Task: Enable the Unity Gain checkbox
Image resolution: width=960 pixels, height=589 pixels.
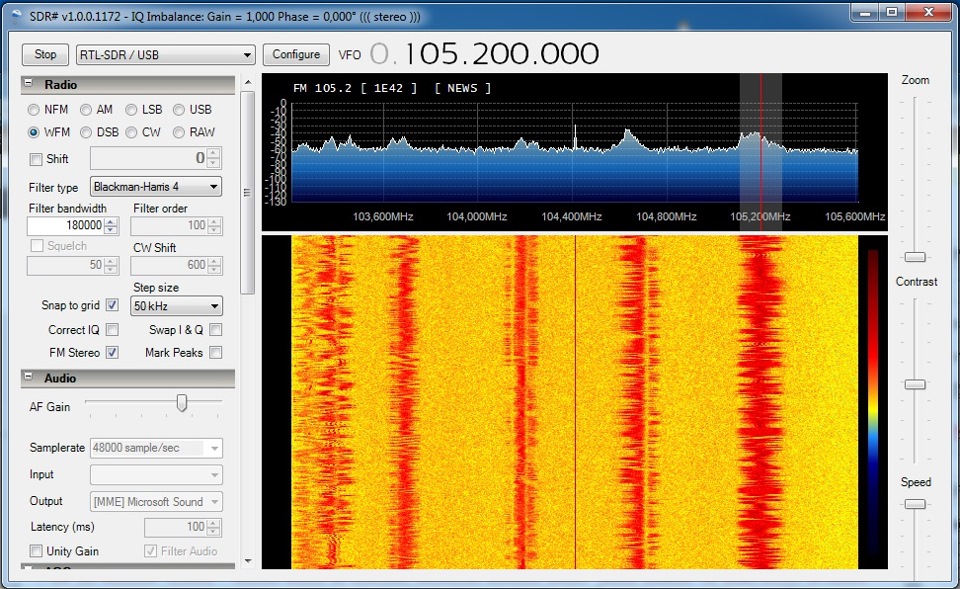Action: pos(36,551)
